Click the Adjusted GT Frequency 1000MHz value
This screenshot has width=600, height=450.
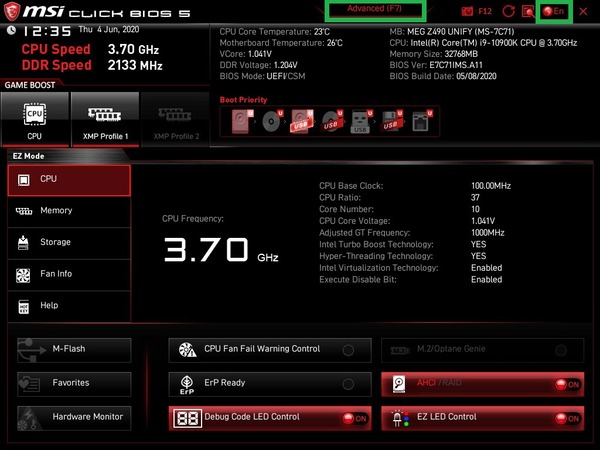coord(488,233)
